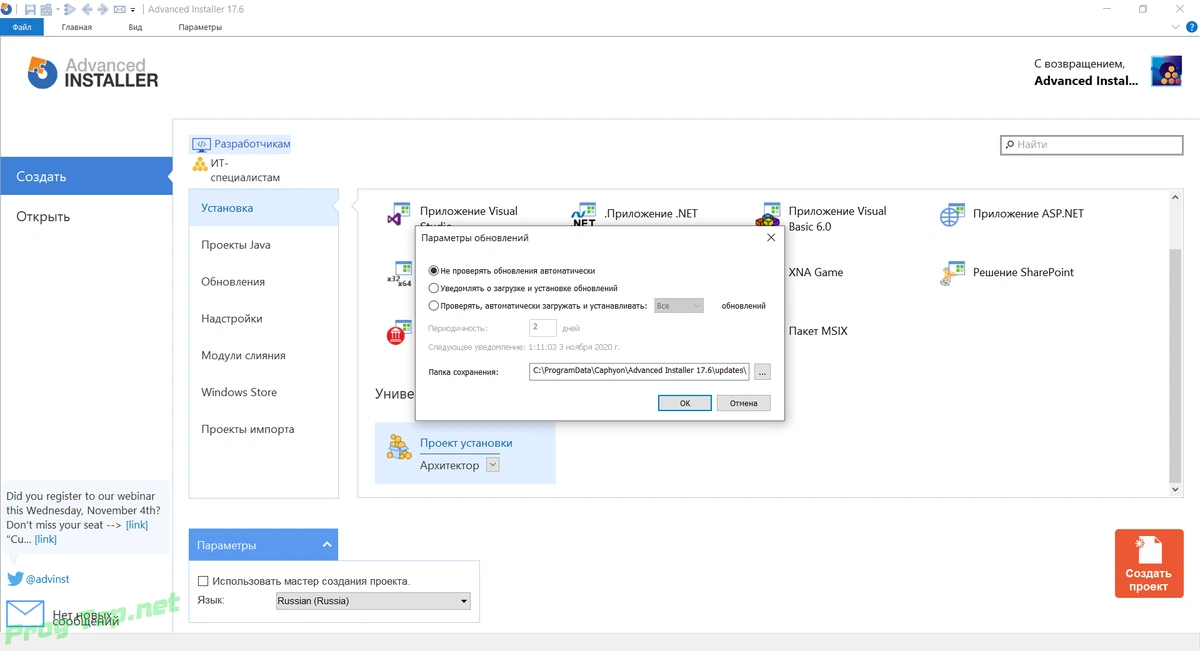Click the user avatar icon at top right
Screen dimensions: 1200x651
[x=1166, y=71]
